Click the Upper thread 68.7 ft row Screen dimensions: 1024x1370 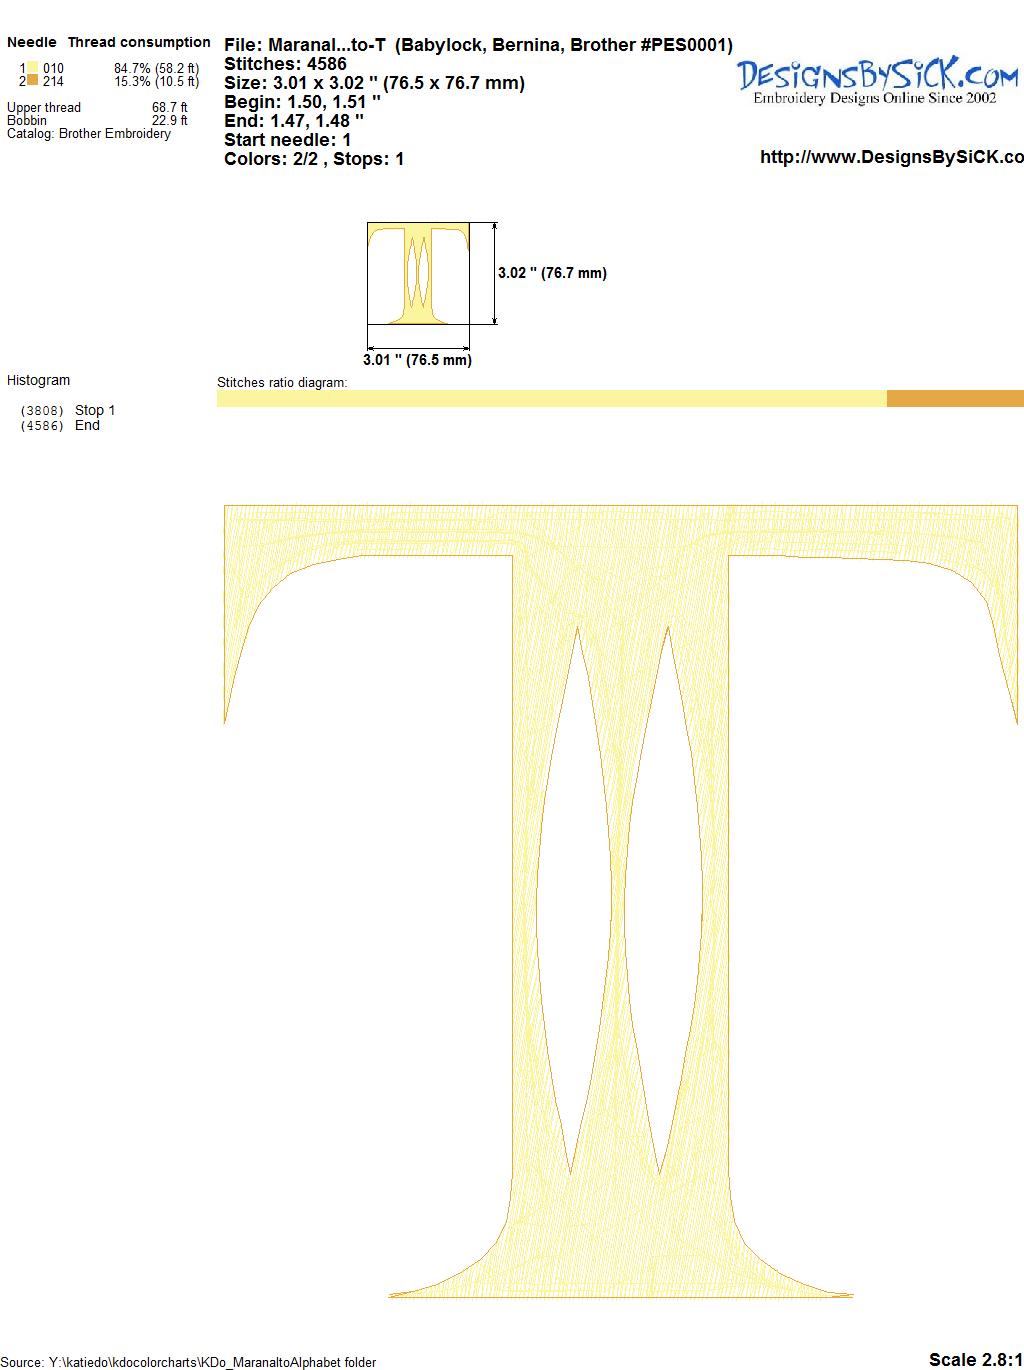point(97,107)
